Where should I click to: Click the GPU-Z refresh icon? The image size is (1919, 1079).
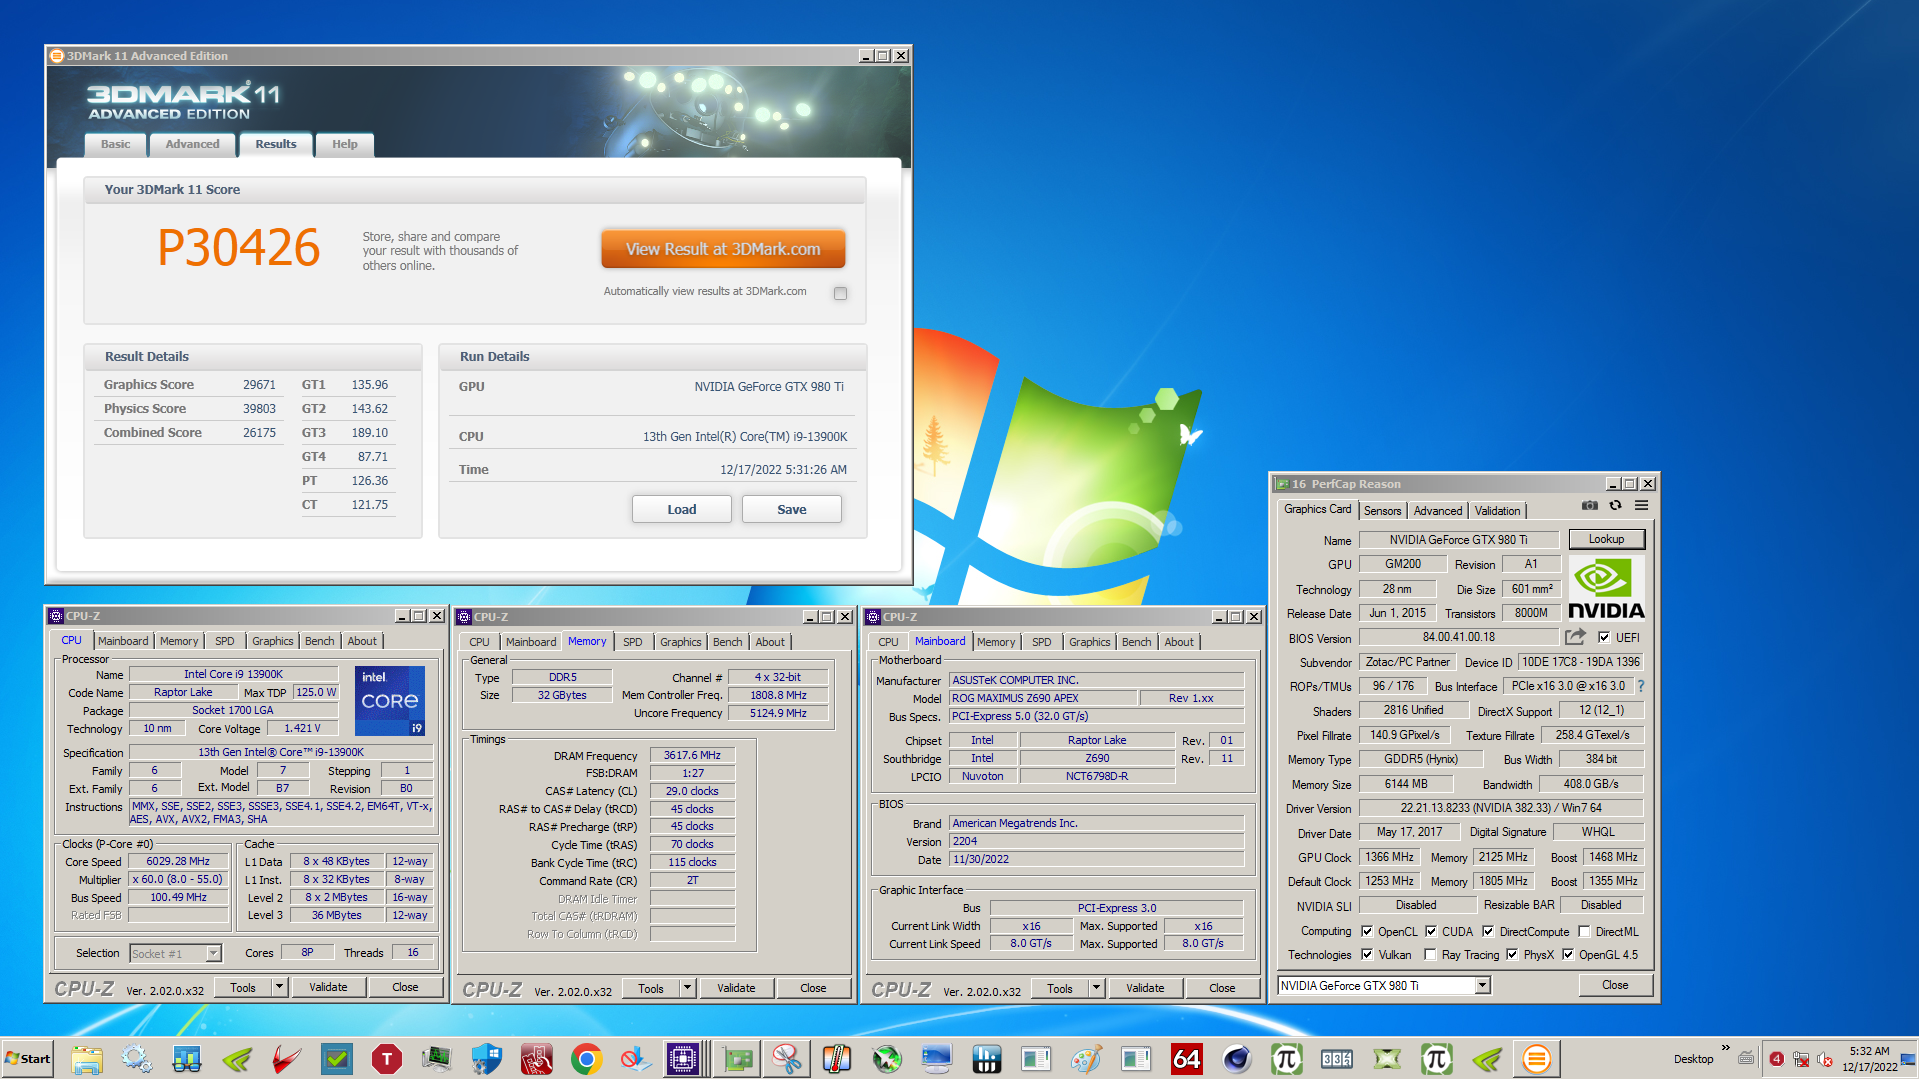click(x=1615, y=506)
